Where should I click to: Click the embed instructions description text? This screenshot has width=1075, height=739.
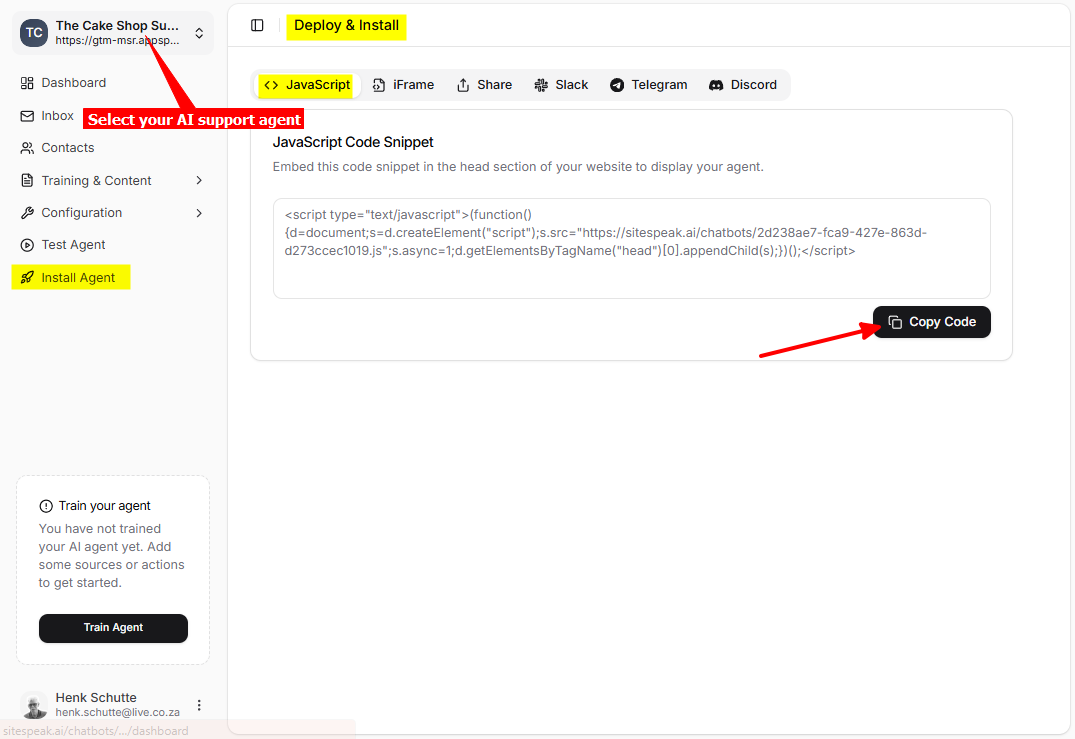click(518, 167)
